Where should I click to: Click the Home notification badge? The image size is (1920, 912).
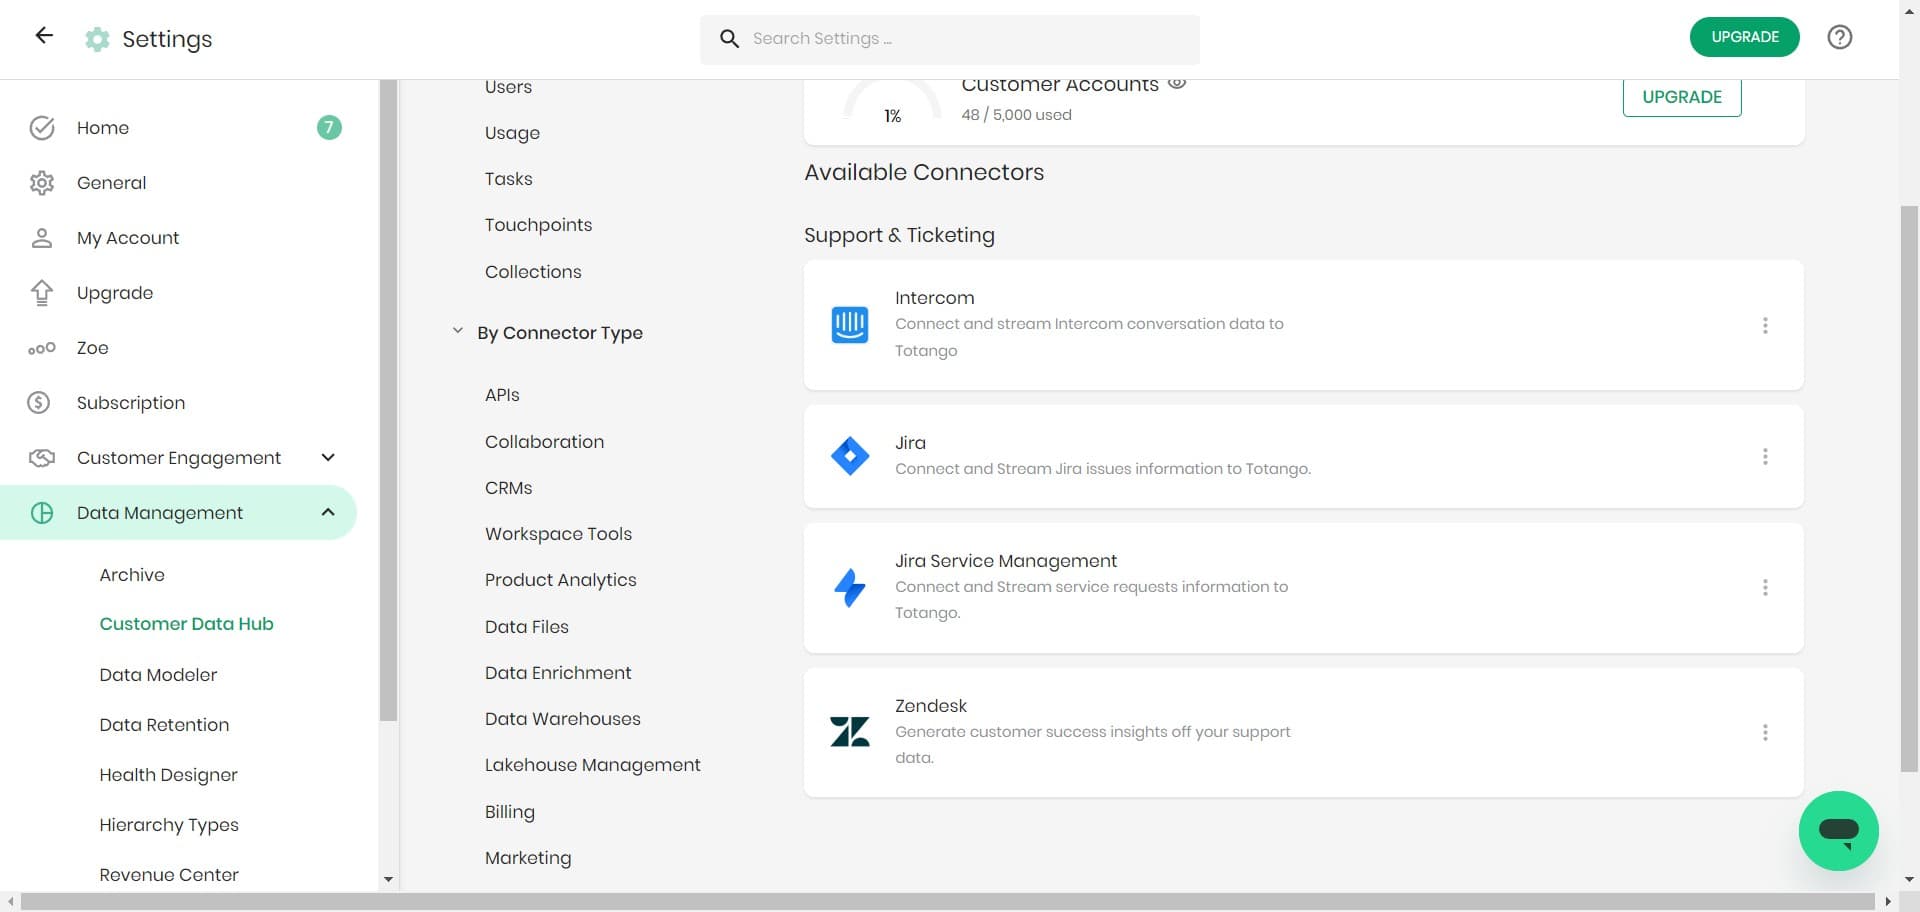point(329,128)
